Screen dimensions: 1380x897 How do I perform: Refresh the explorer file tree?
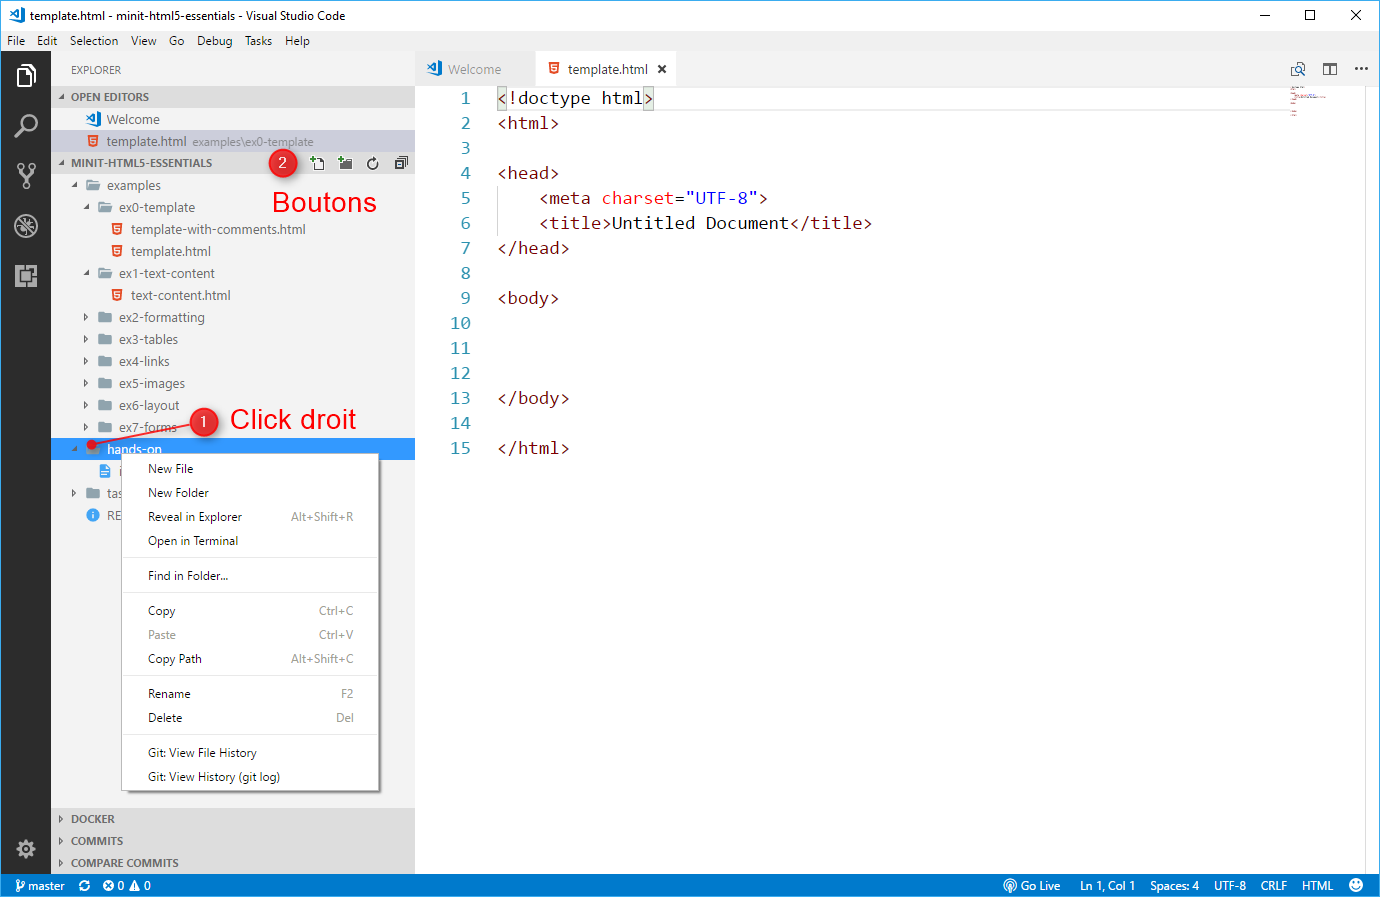tap(373, 163)
